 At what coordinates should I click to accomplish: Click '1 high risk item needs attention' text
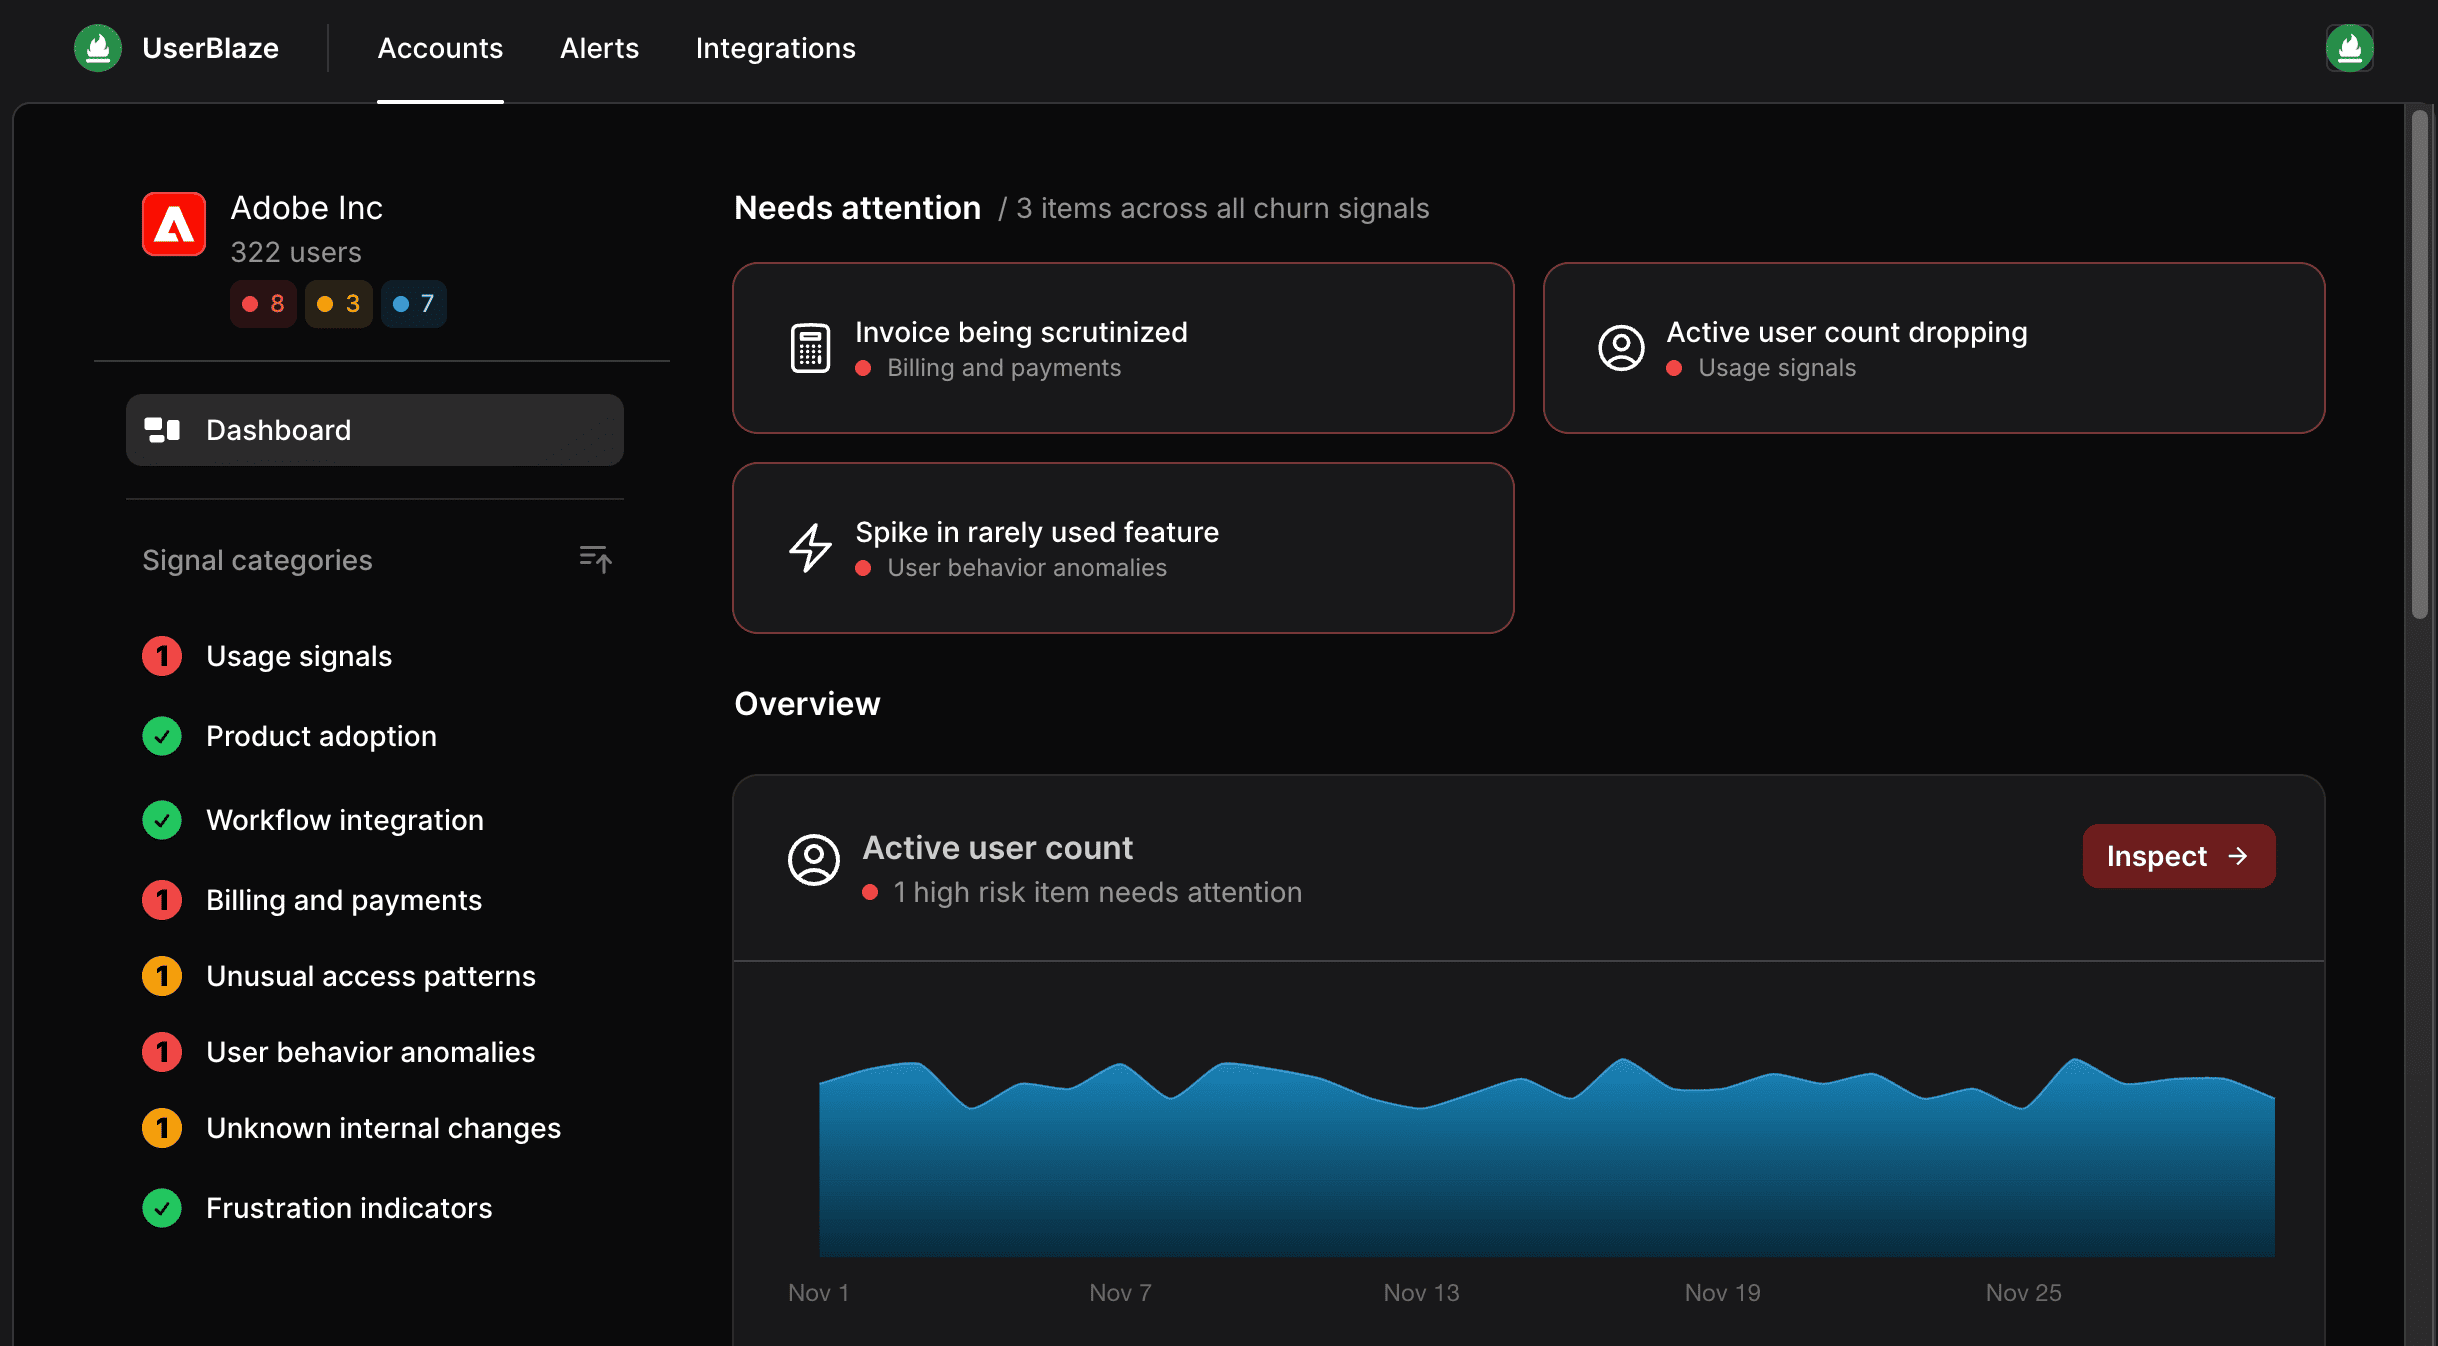(1097, 892)
